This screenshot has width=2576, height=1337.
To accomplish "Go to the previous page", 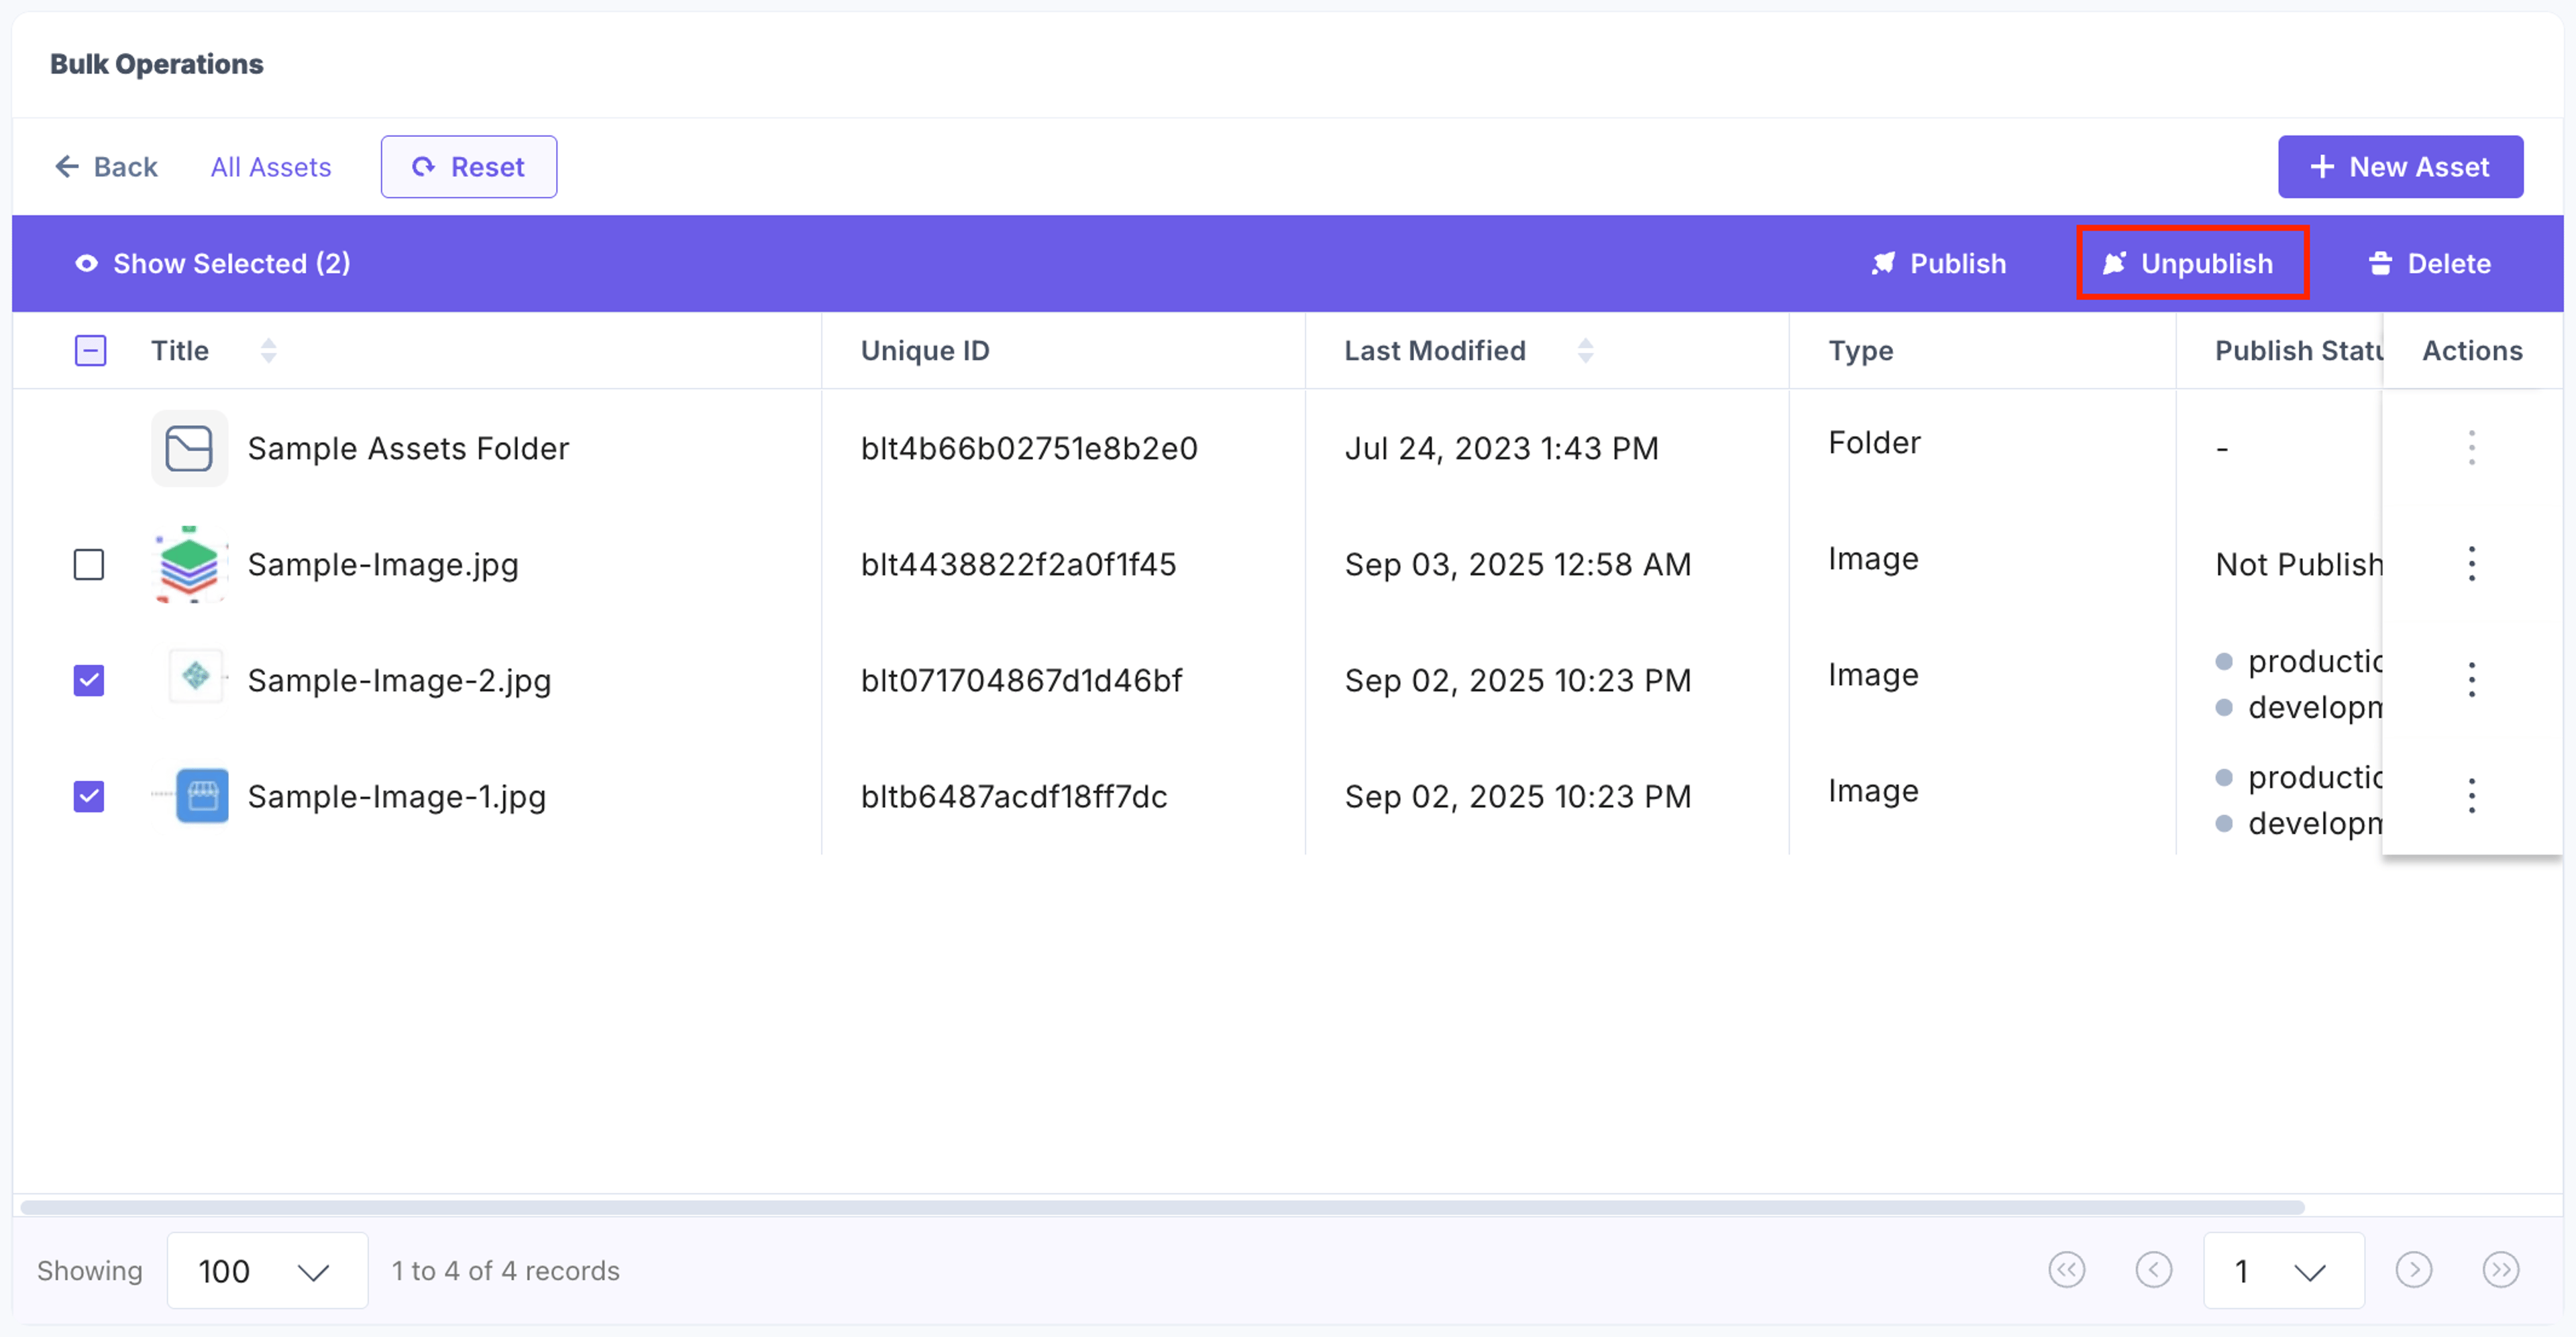I will (x=2154, y=1270).
